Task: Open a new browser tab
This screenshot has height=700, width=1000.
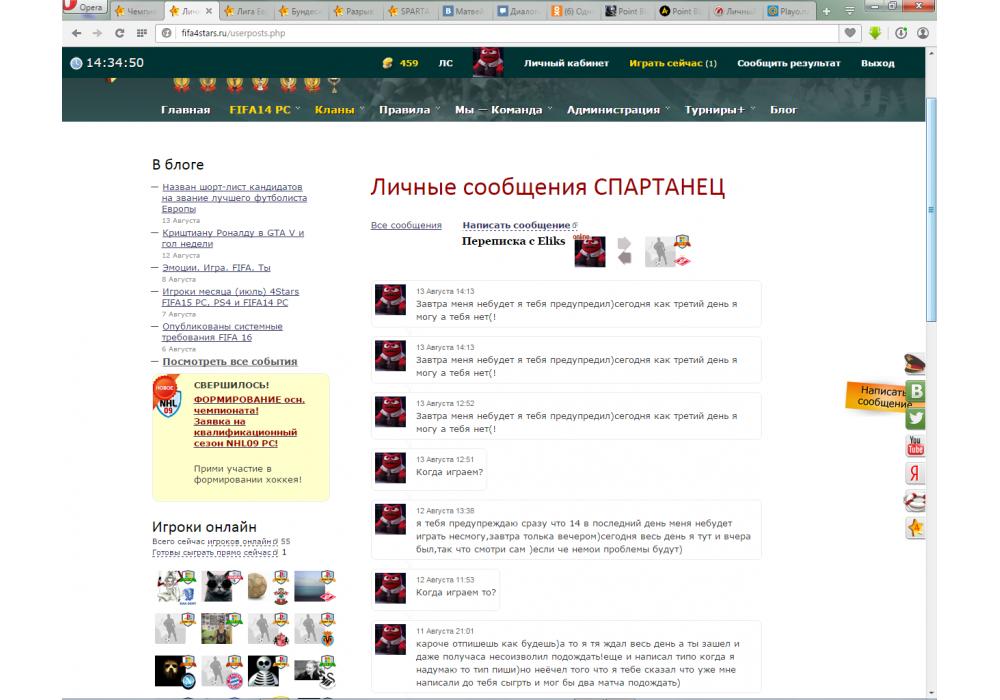Action: [826, 11]
